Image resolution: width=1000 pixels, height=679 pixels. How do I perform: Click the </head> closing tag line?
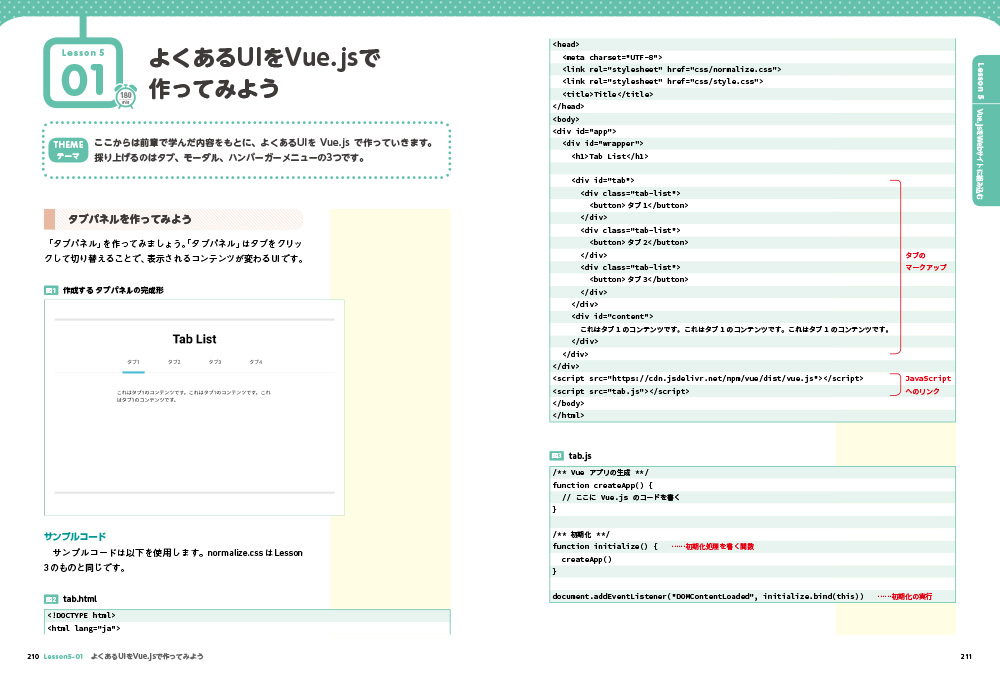[x=568, y=106]
